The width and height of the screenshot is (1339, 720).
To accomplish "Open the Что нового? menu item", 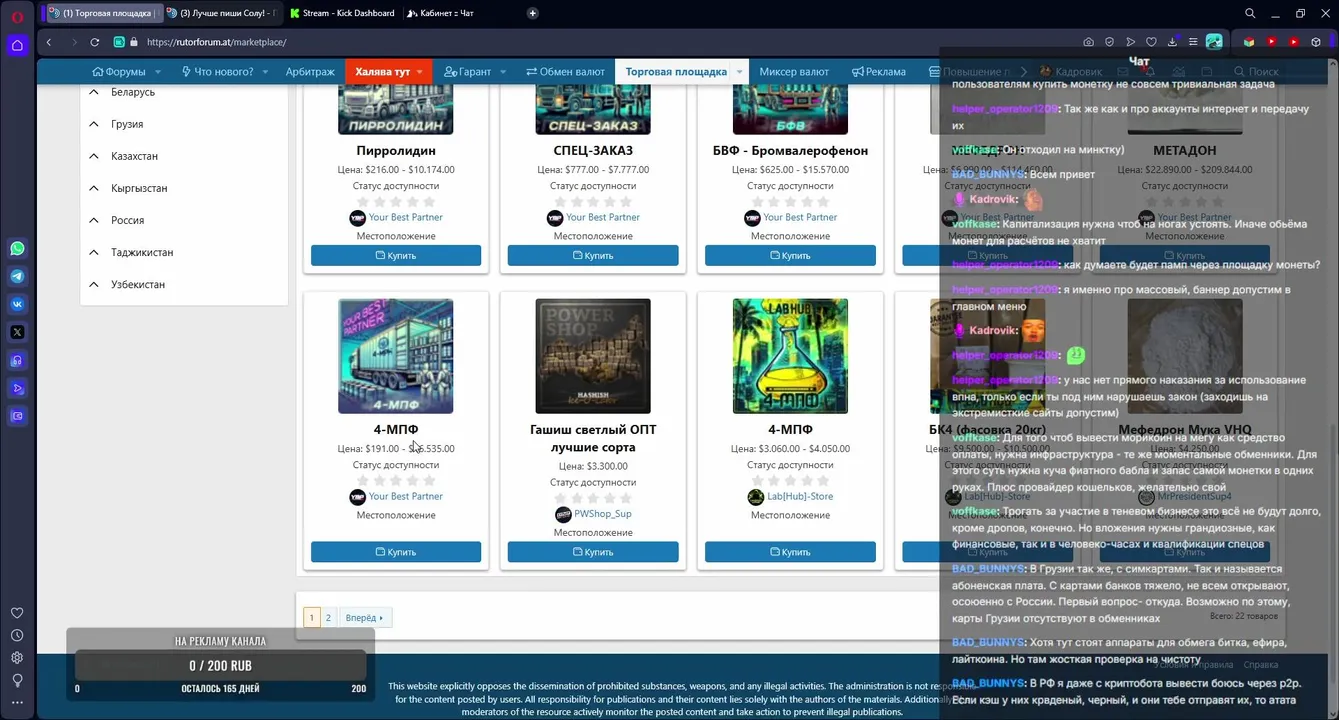I will point(217,72).
